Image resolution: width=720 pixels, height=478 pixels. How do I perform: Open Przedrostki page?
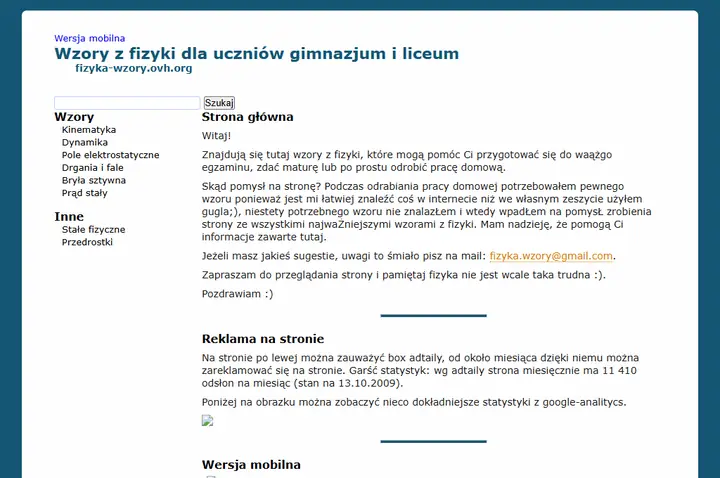pos(87,242)
